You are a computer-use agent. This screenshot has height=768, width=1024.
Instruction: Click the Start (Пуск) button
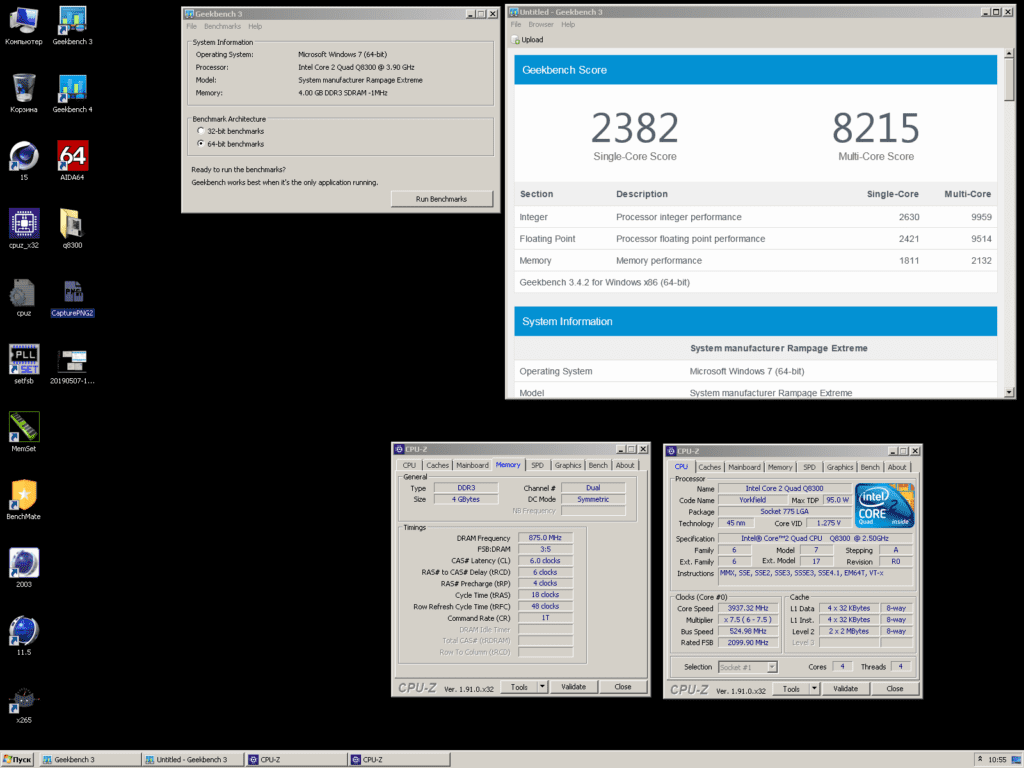(17, 760)
